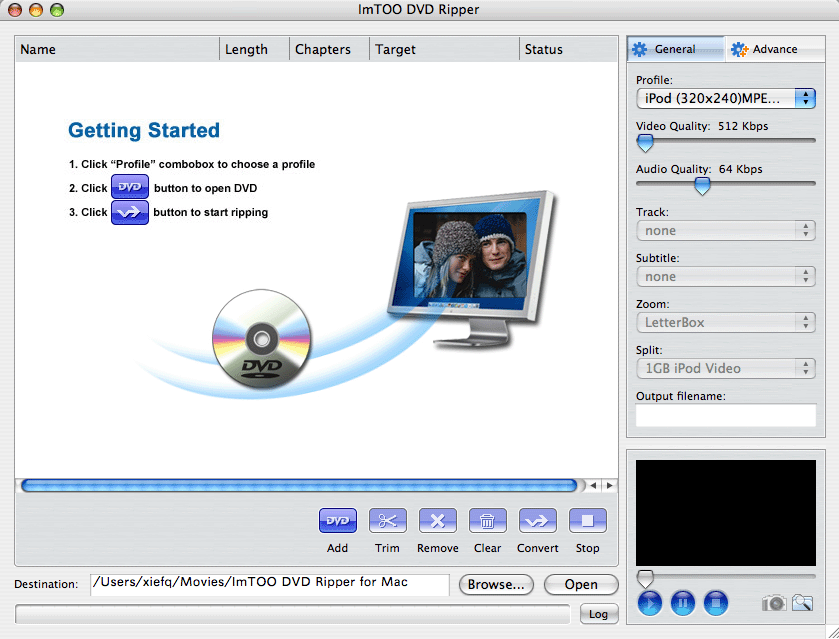Click the Browse... button

(496, 585)
